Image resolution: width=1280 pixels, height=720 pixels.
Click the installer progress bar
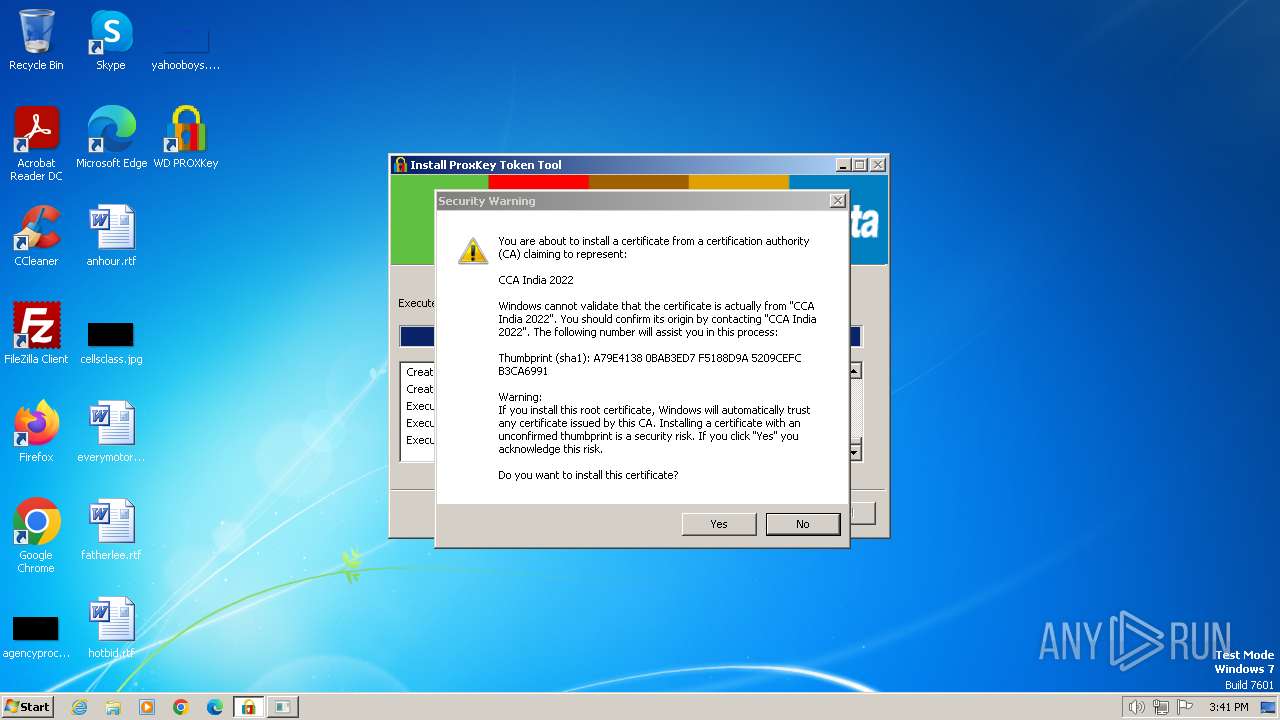[630, 336]
